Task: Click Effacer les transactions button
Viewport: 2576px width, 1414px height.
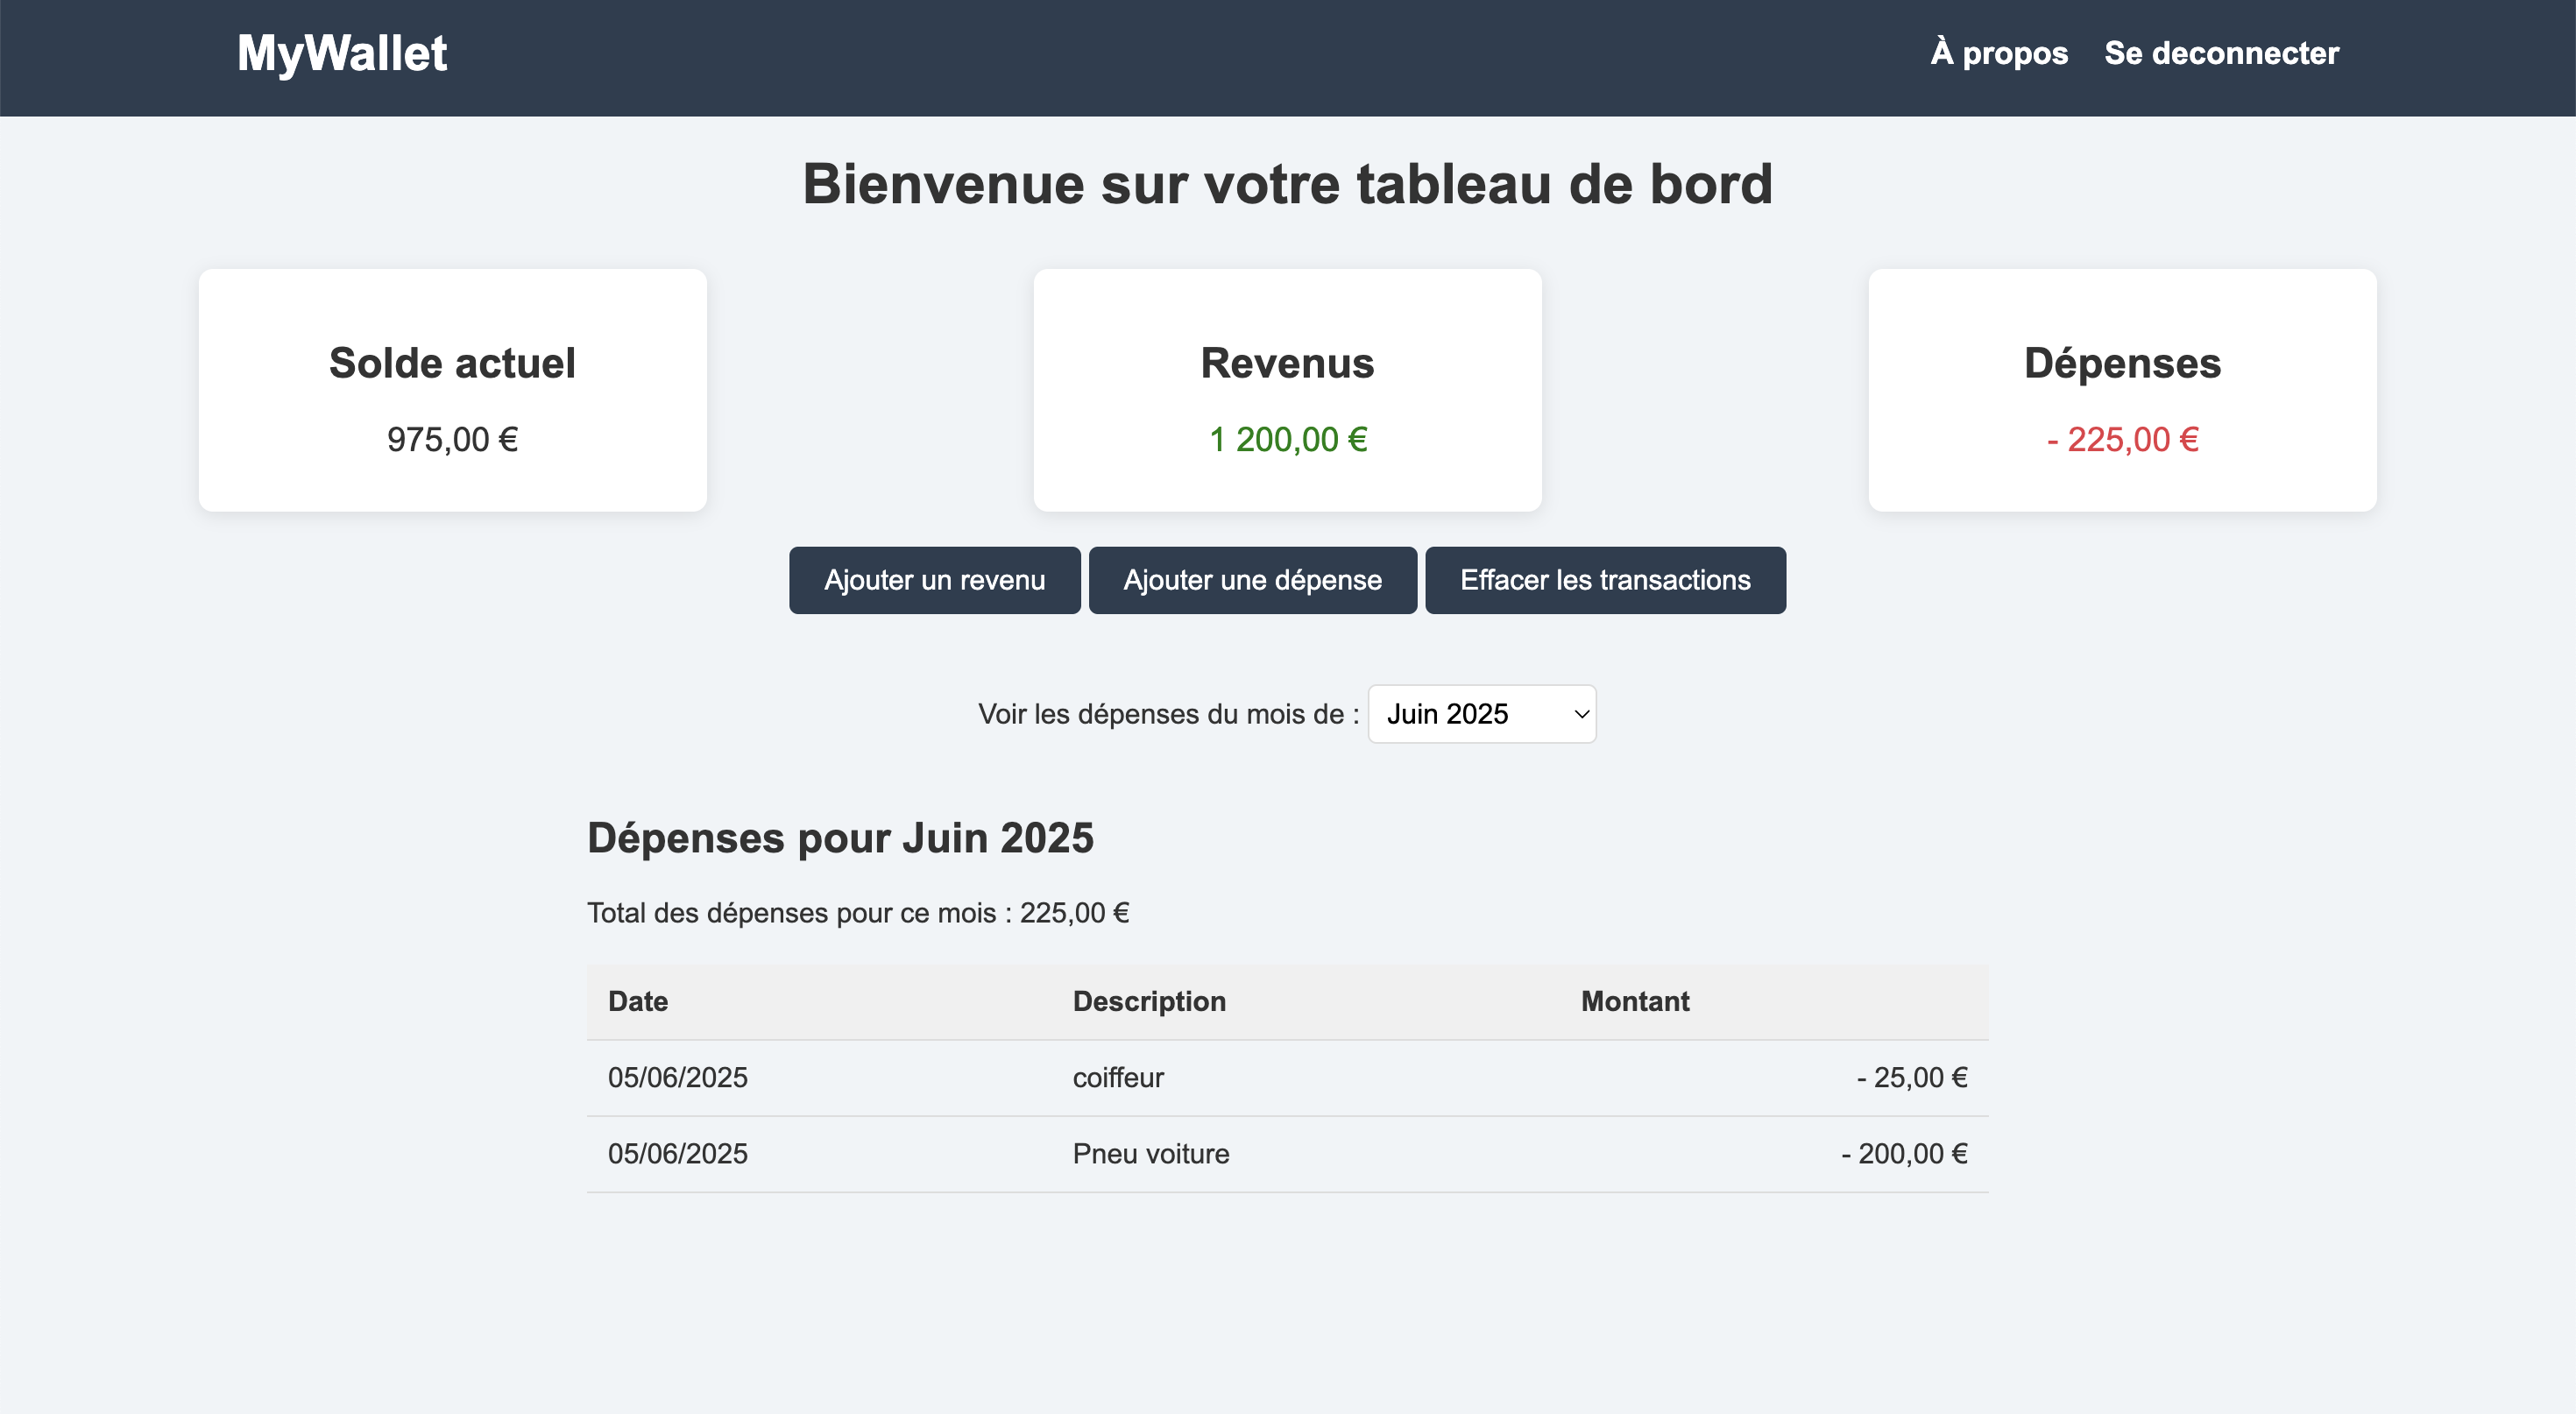Action: 1604,580
